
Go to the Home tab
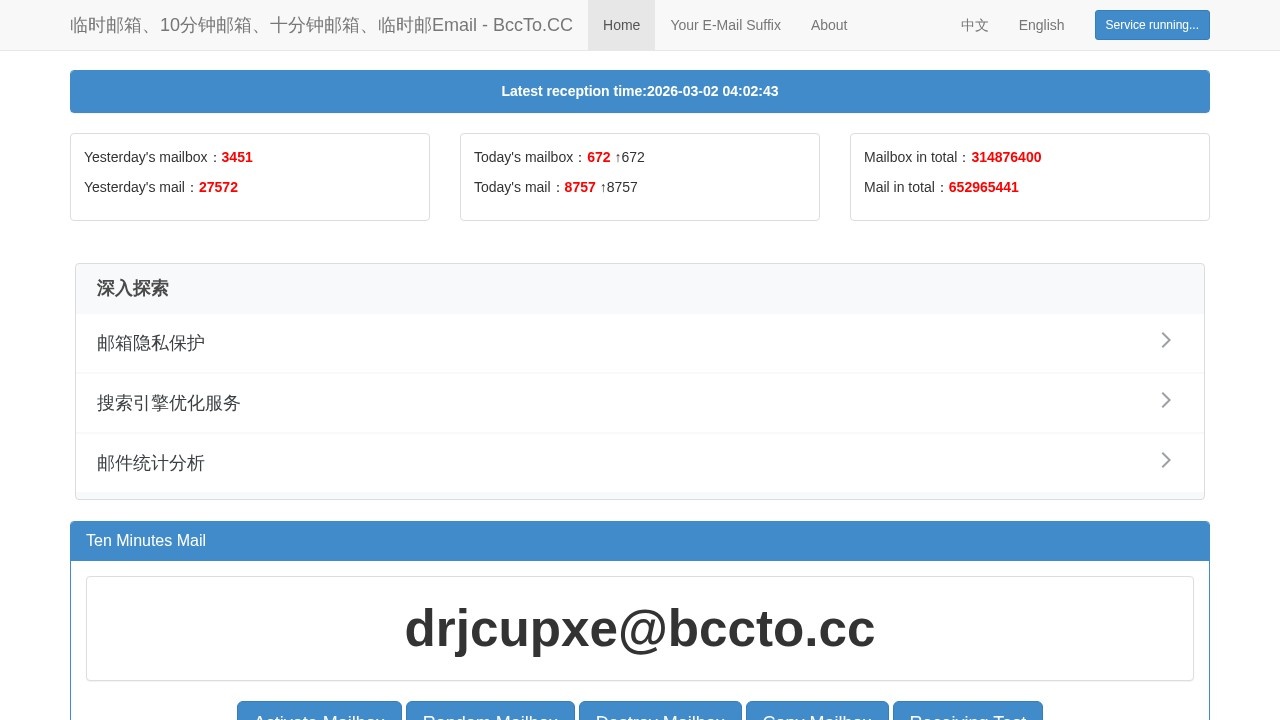(x=621, y=25)
